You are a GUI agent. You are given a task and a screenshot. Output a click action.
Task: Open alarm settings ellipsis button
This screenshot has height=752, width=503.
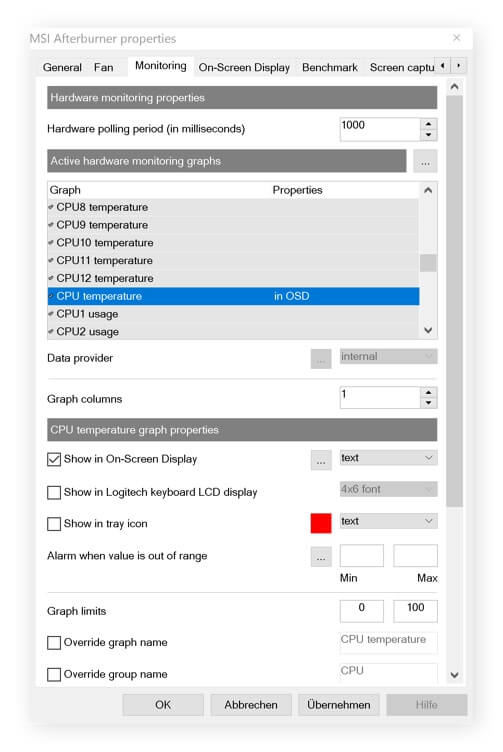pos(321,556)
